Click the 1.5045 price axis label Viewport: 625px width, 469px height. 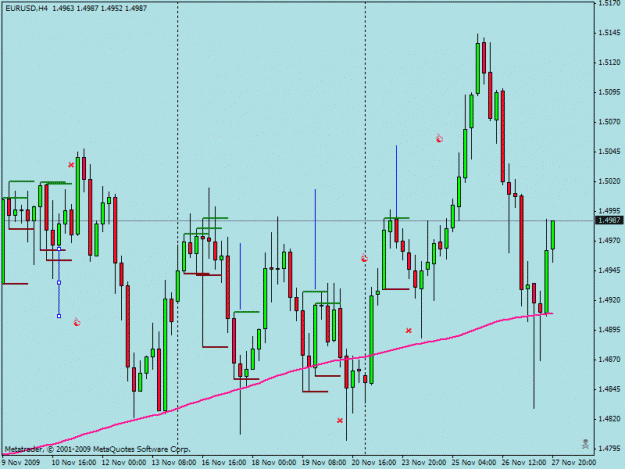point(609,151)
